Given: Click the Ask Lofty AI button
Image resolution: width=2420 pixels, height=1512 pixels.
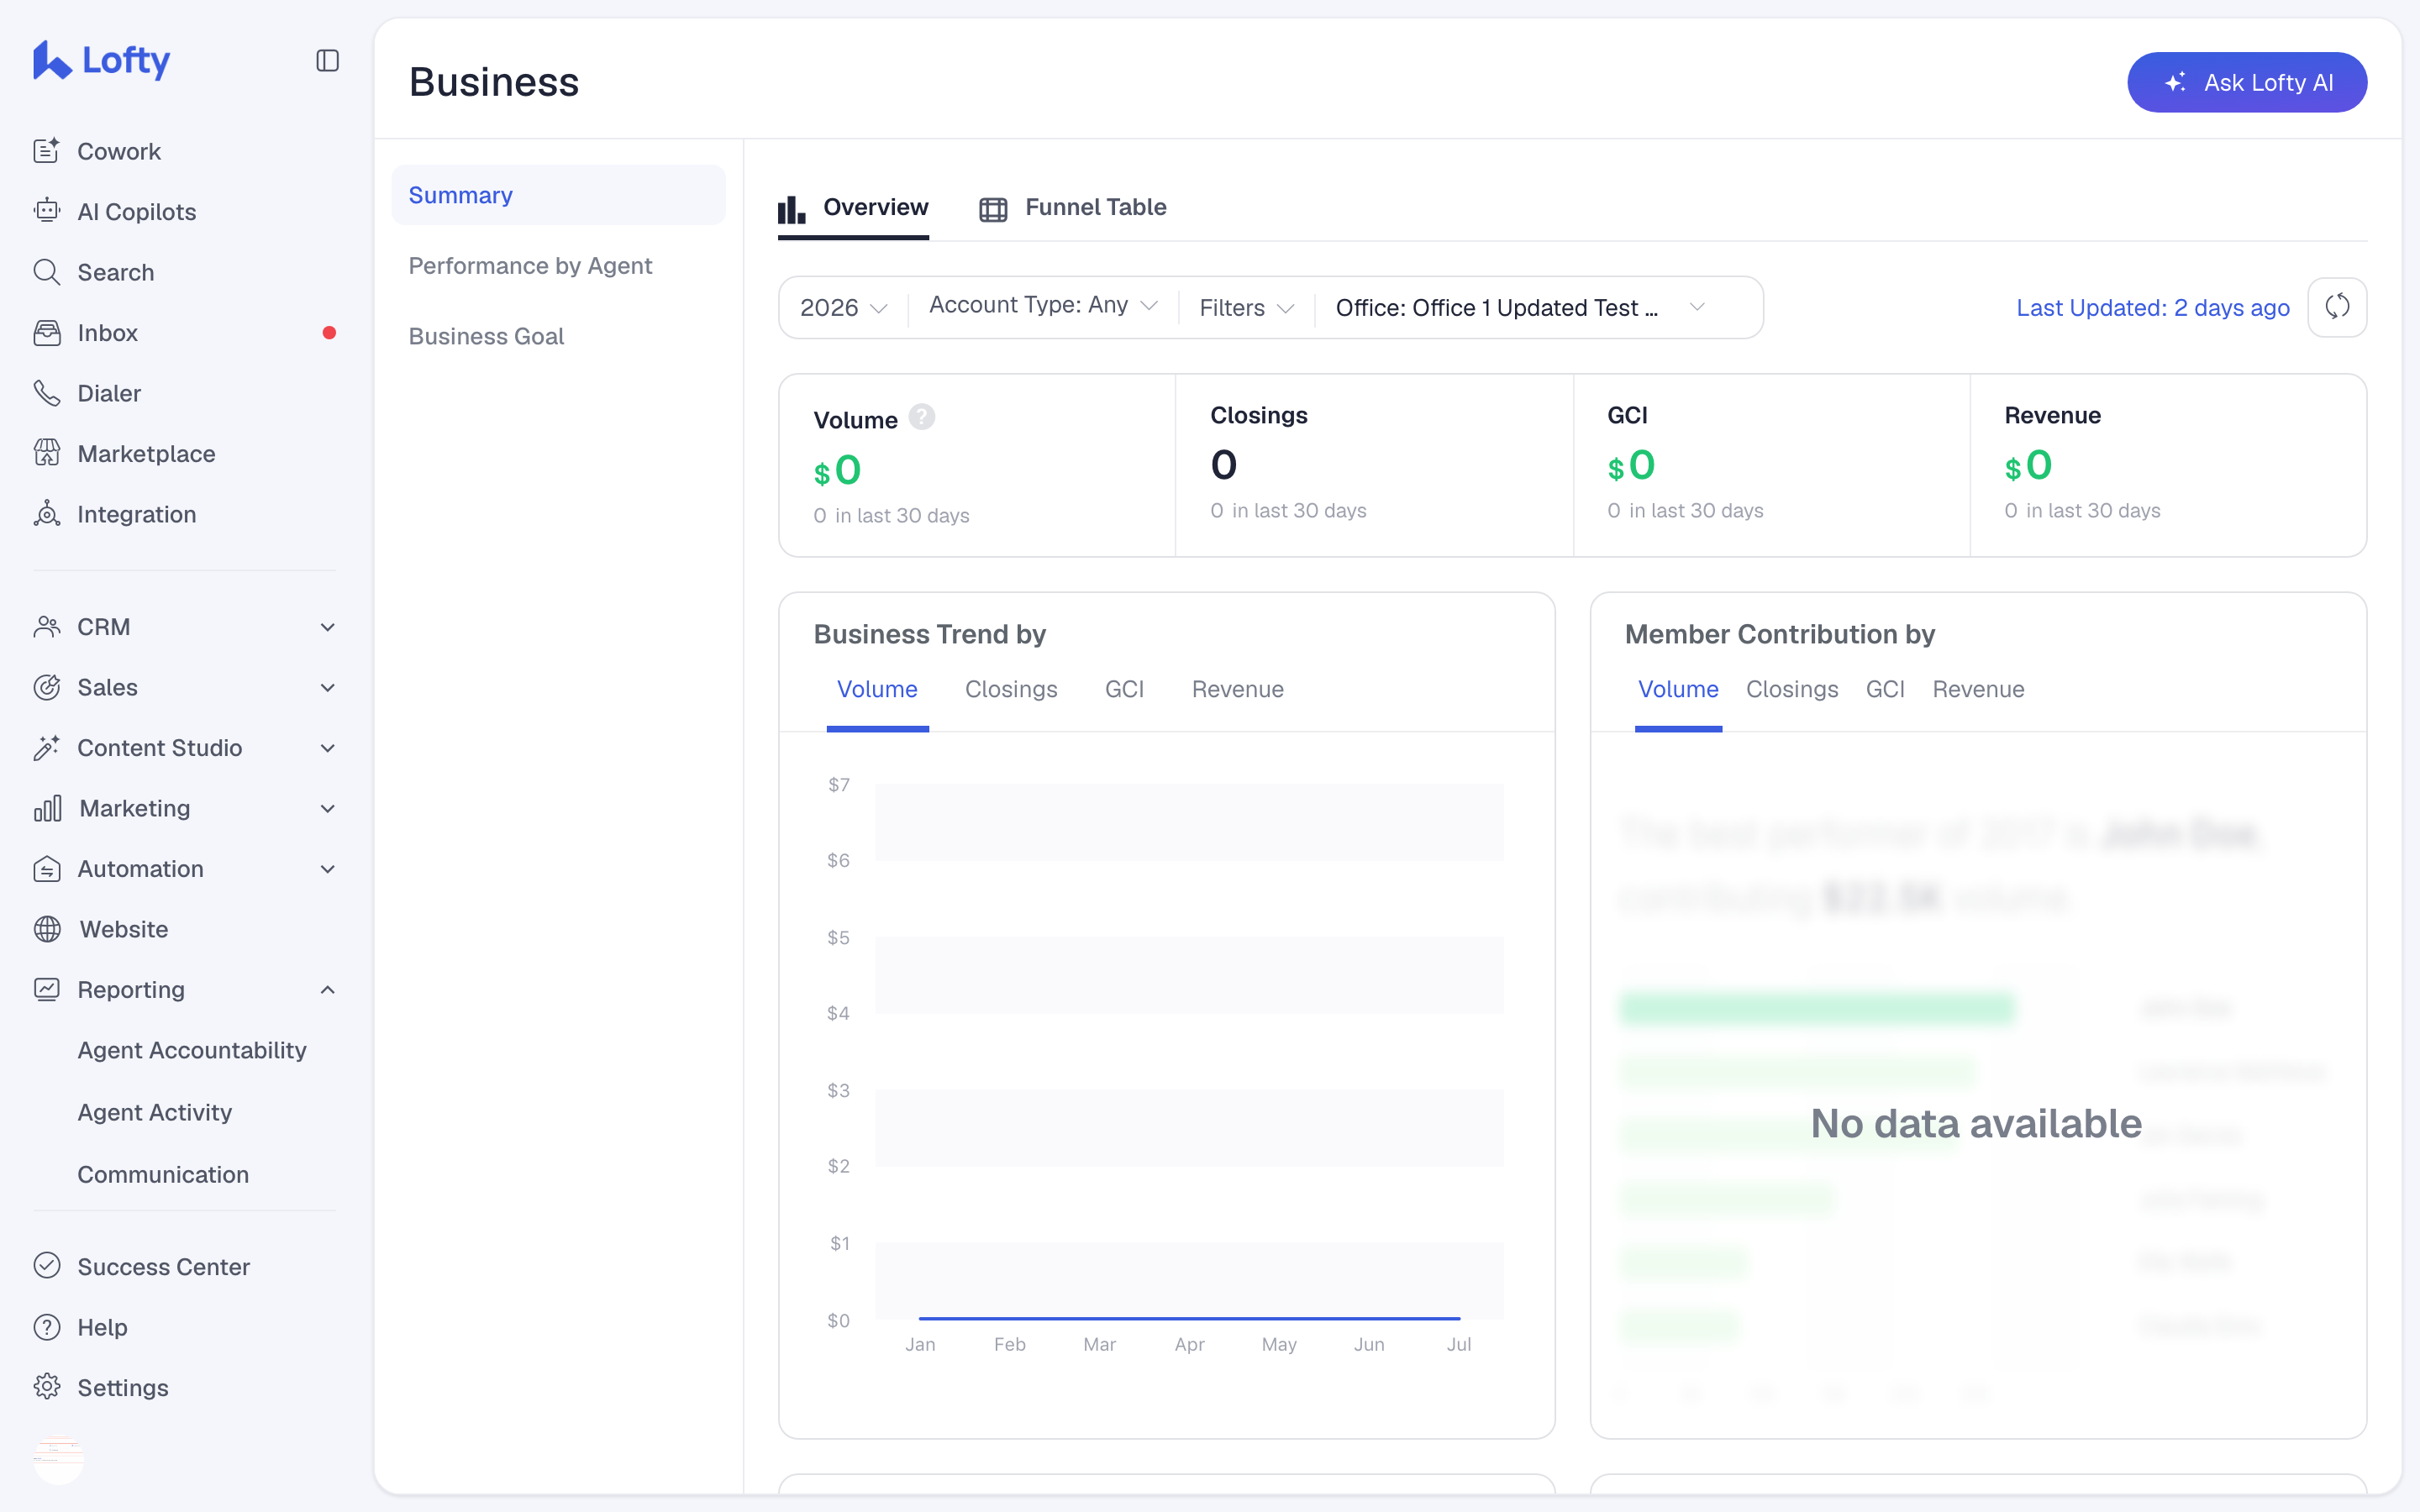Looking at the screenshot, I should pyautogui.click(x=2246, y=82).
